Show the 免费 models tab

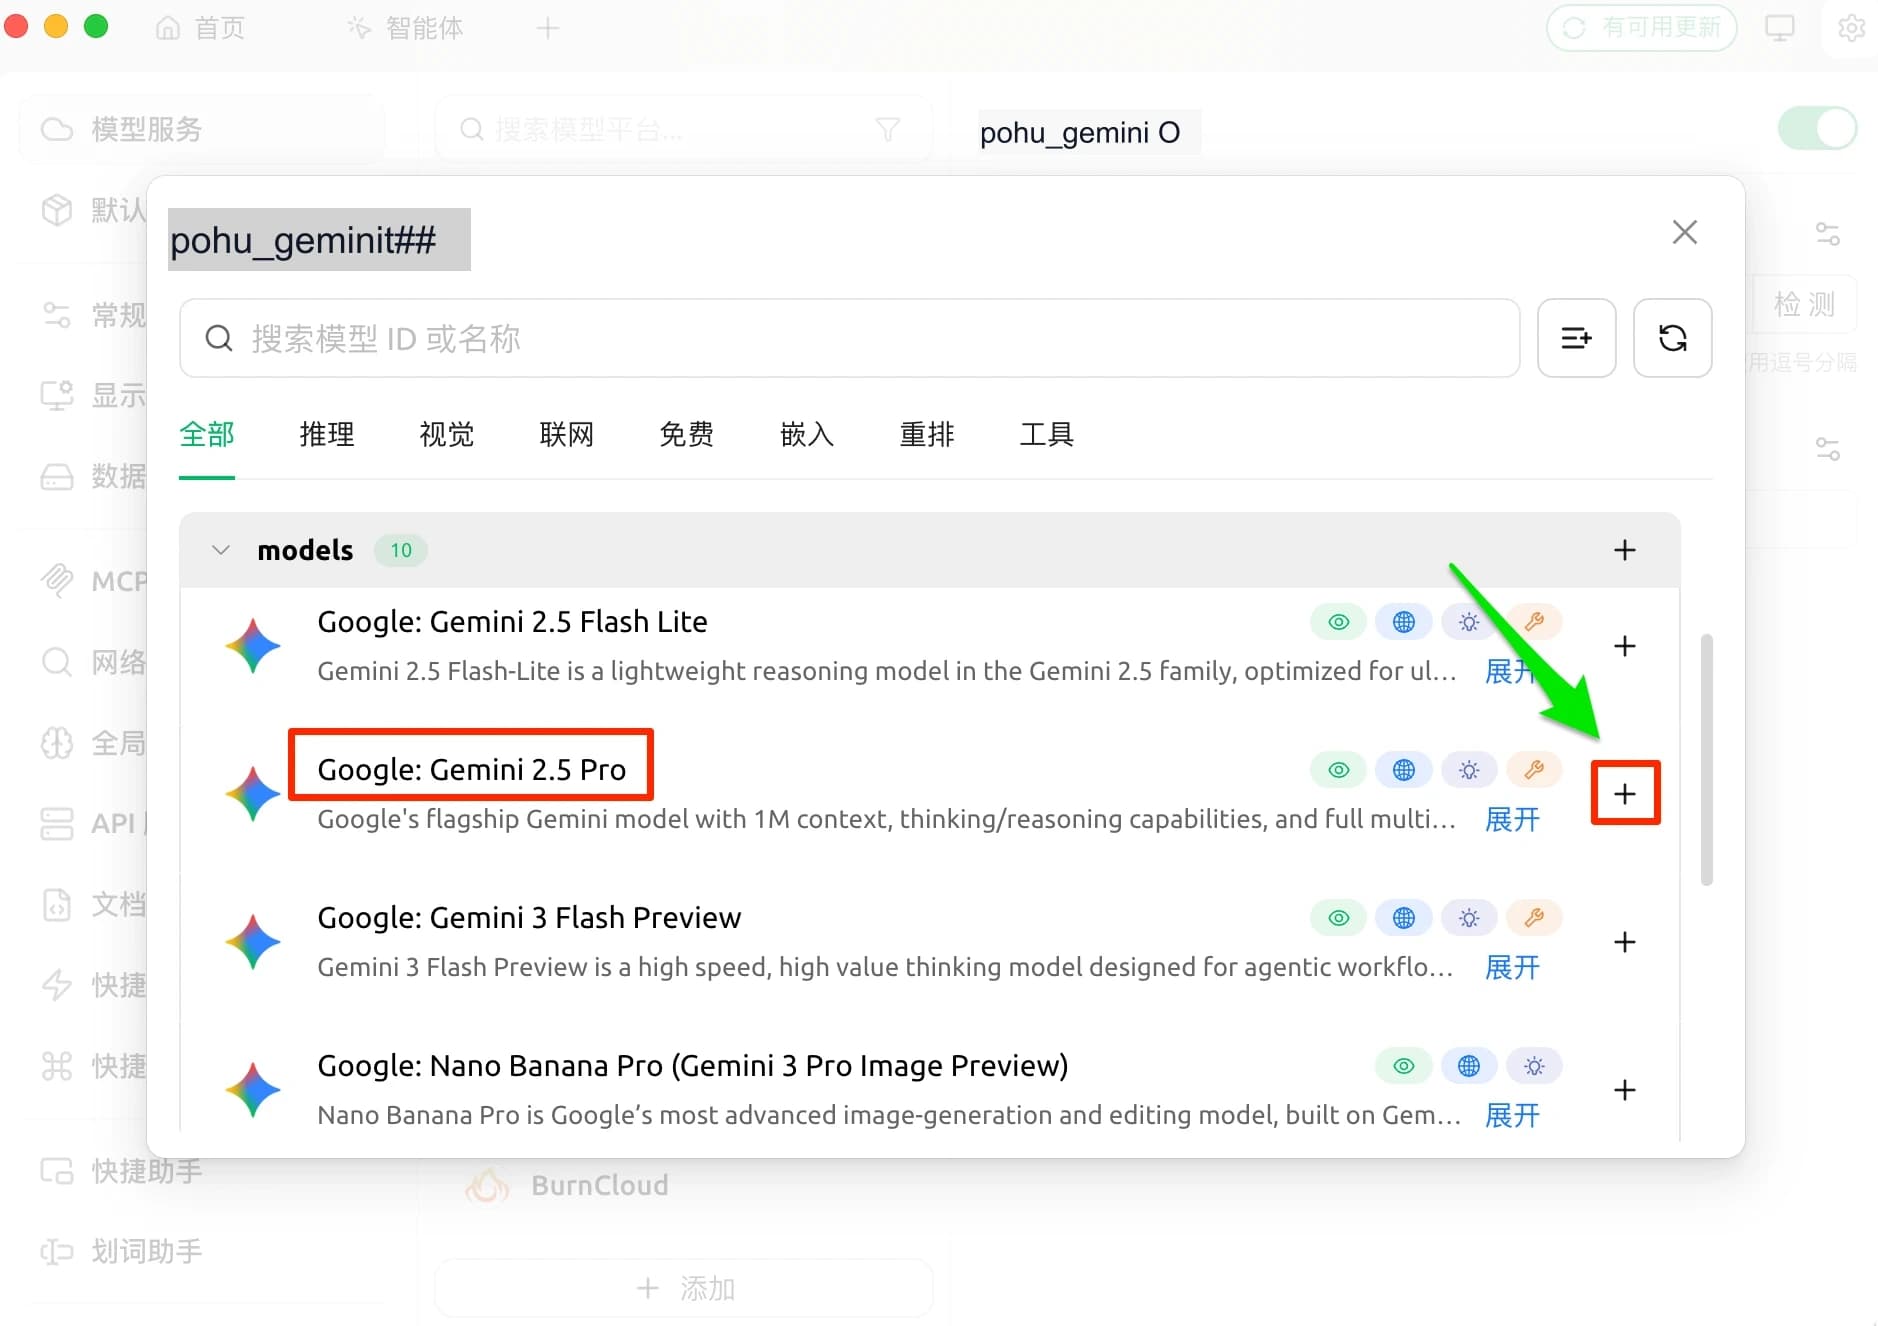coord(687,434)
